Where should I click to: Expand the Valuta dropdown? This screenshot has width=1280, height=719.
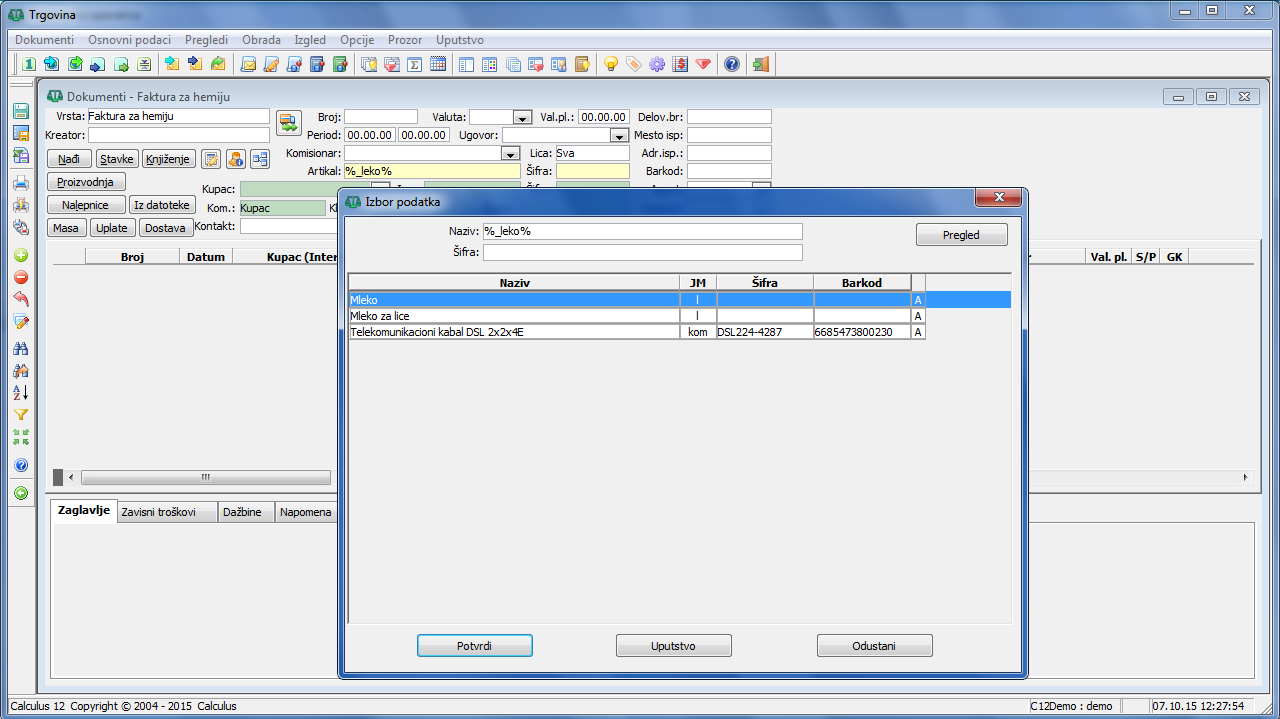(521, 117)
